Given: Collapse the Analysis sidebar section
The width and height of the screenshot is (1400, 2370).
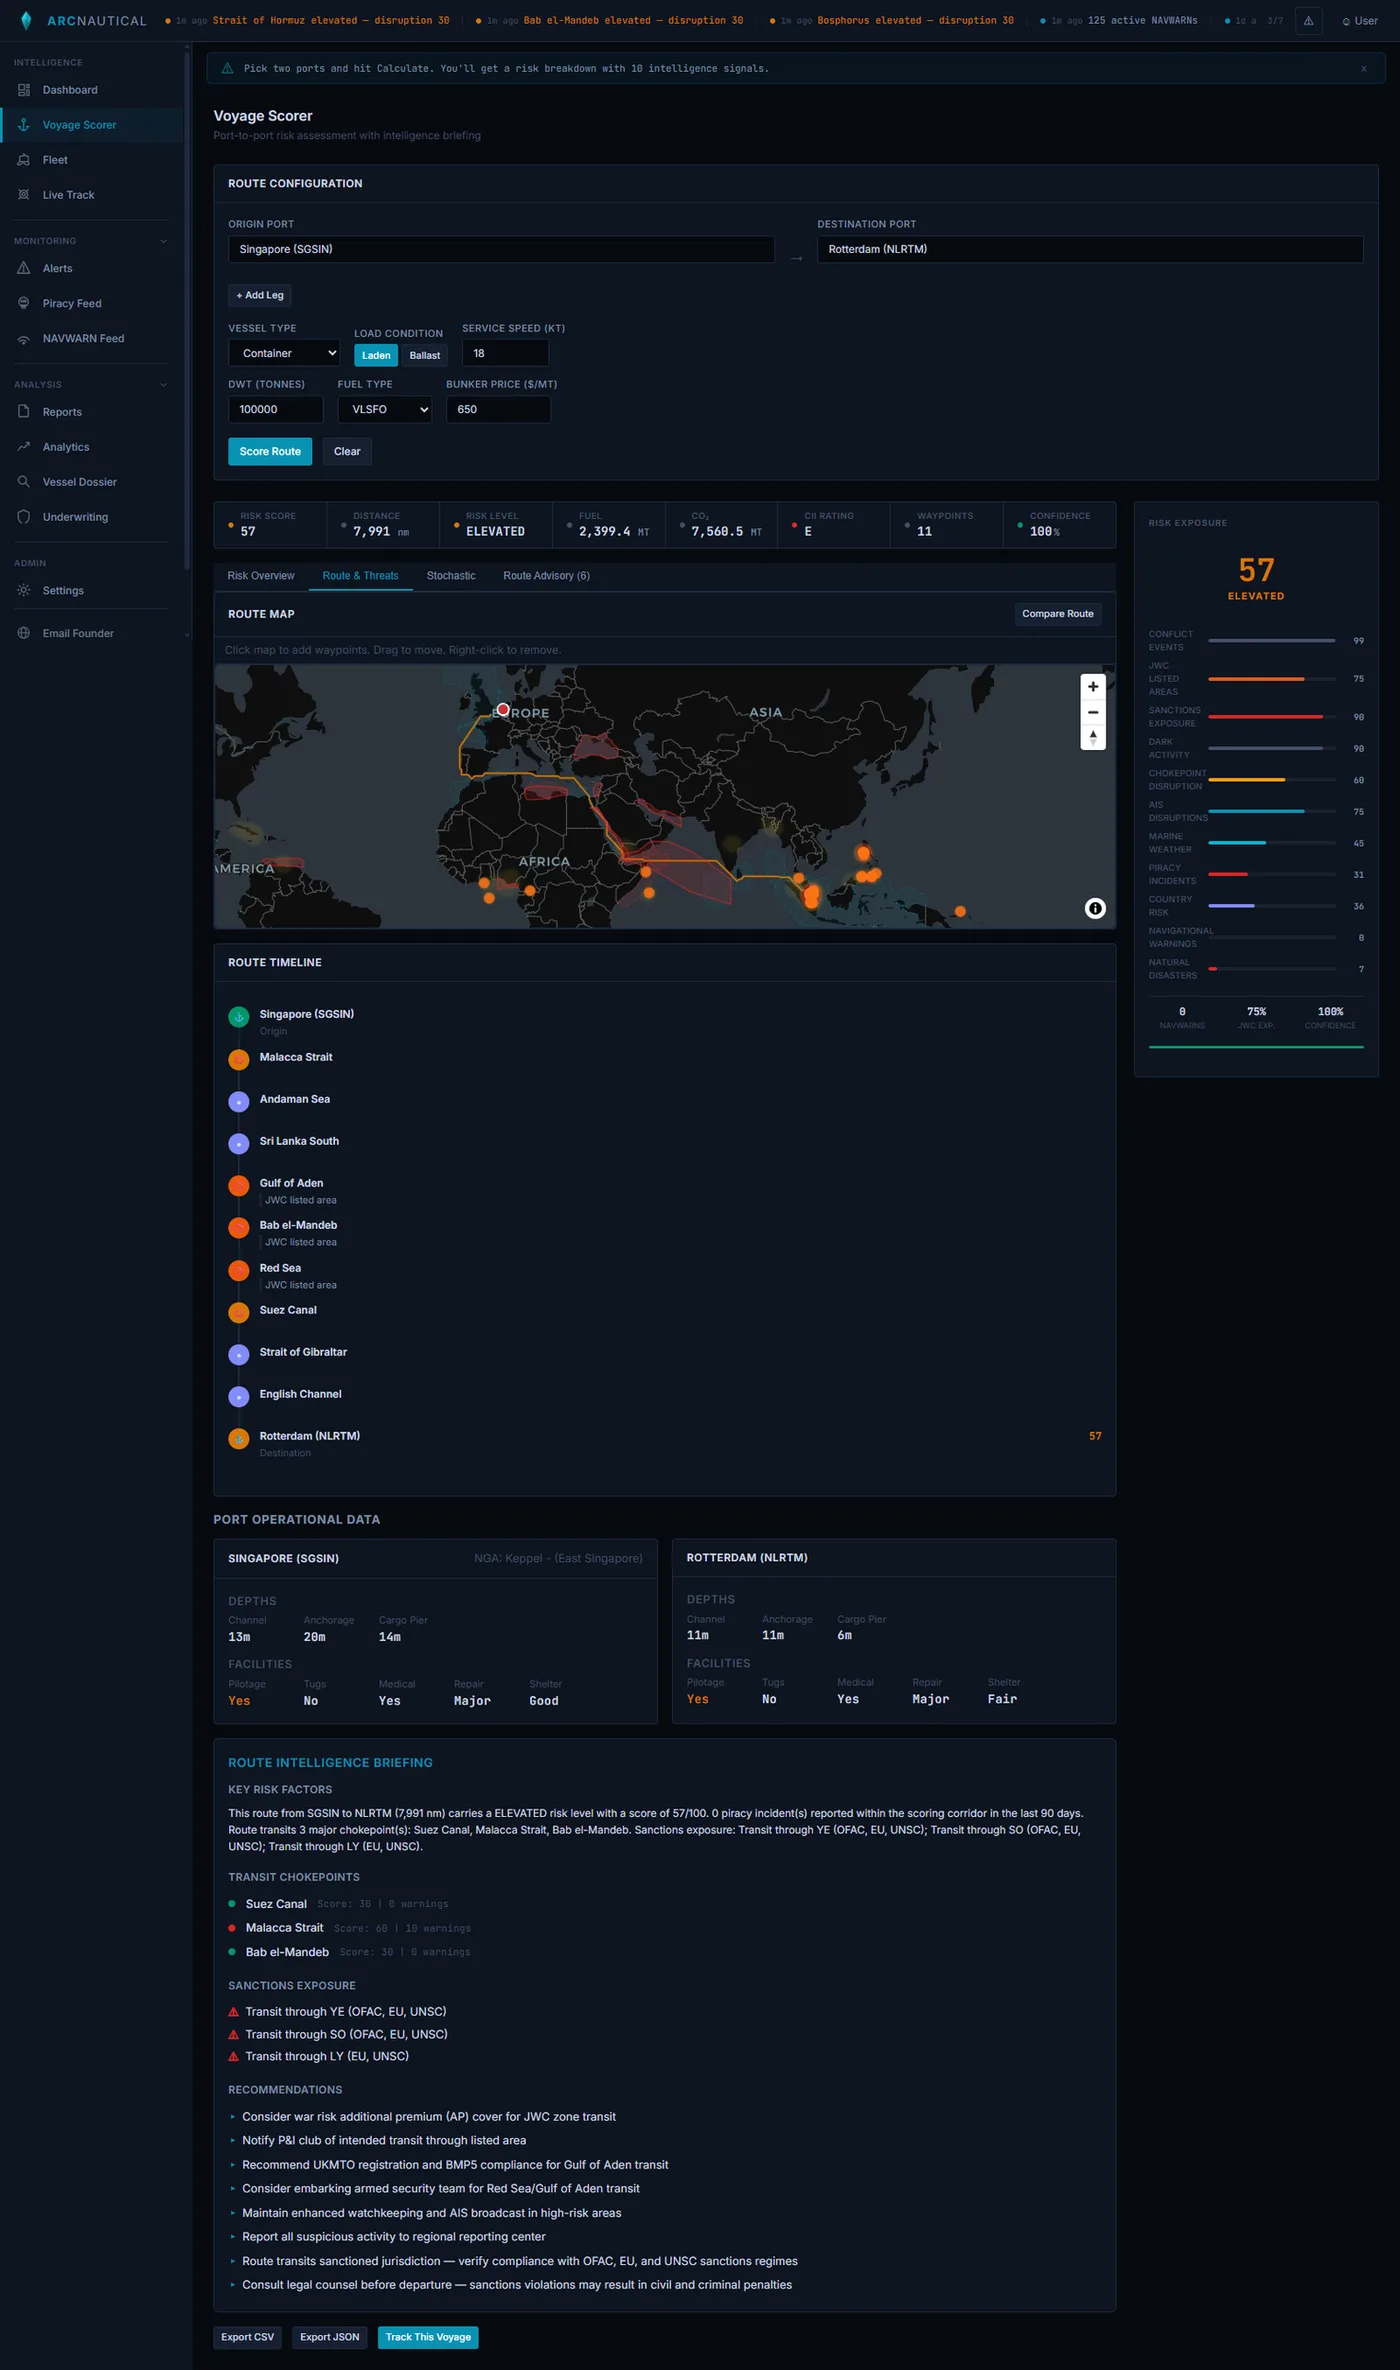Looking at the screenshot, I should click(163, 385).
